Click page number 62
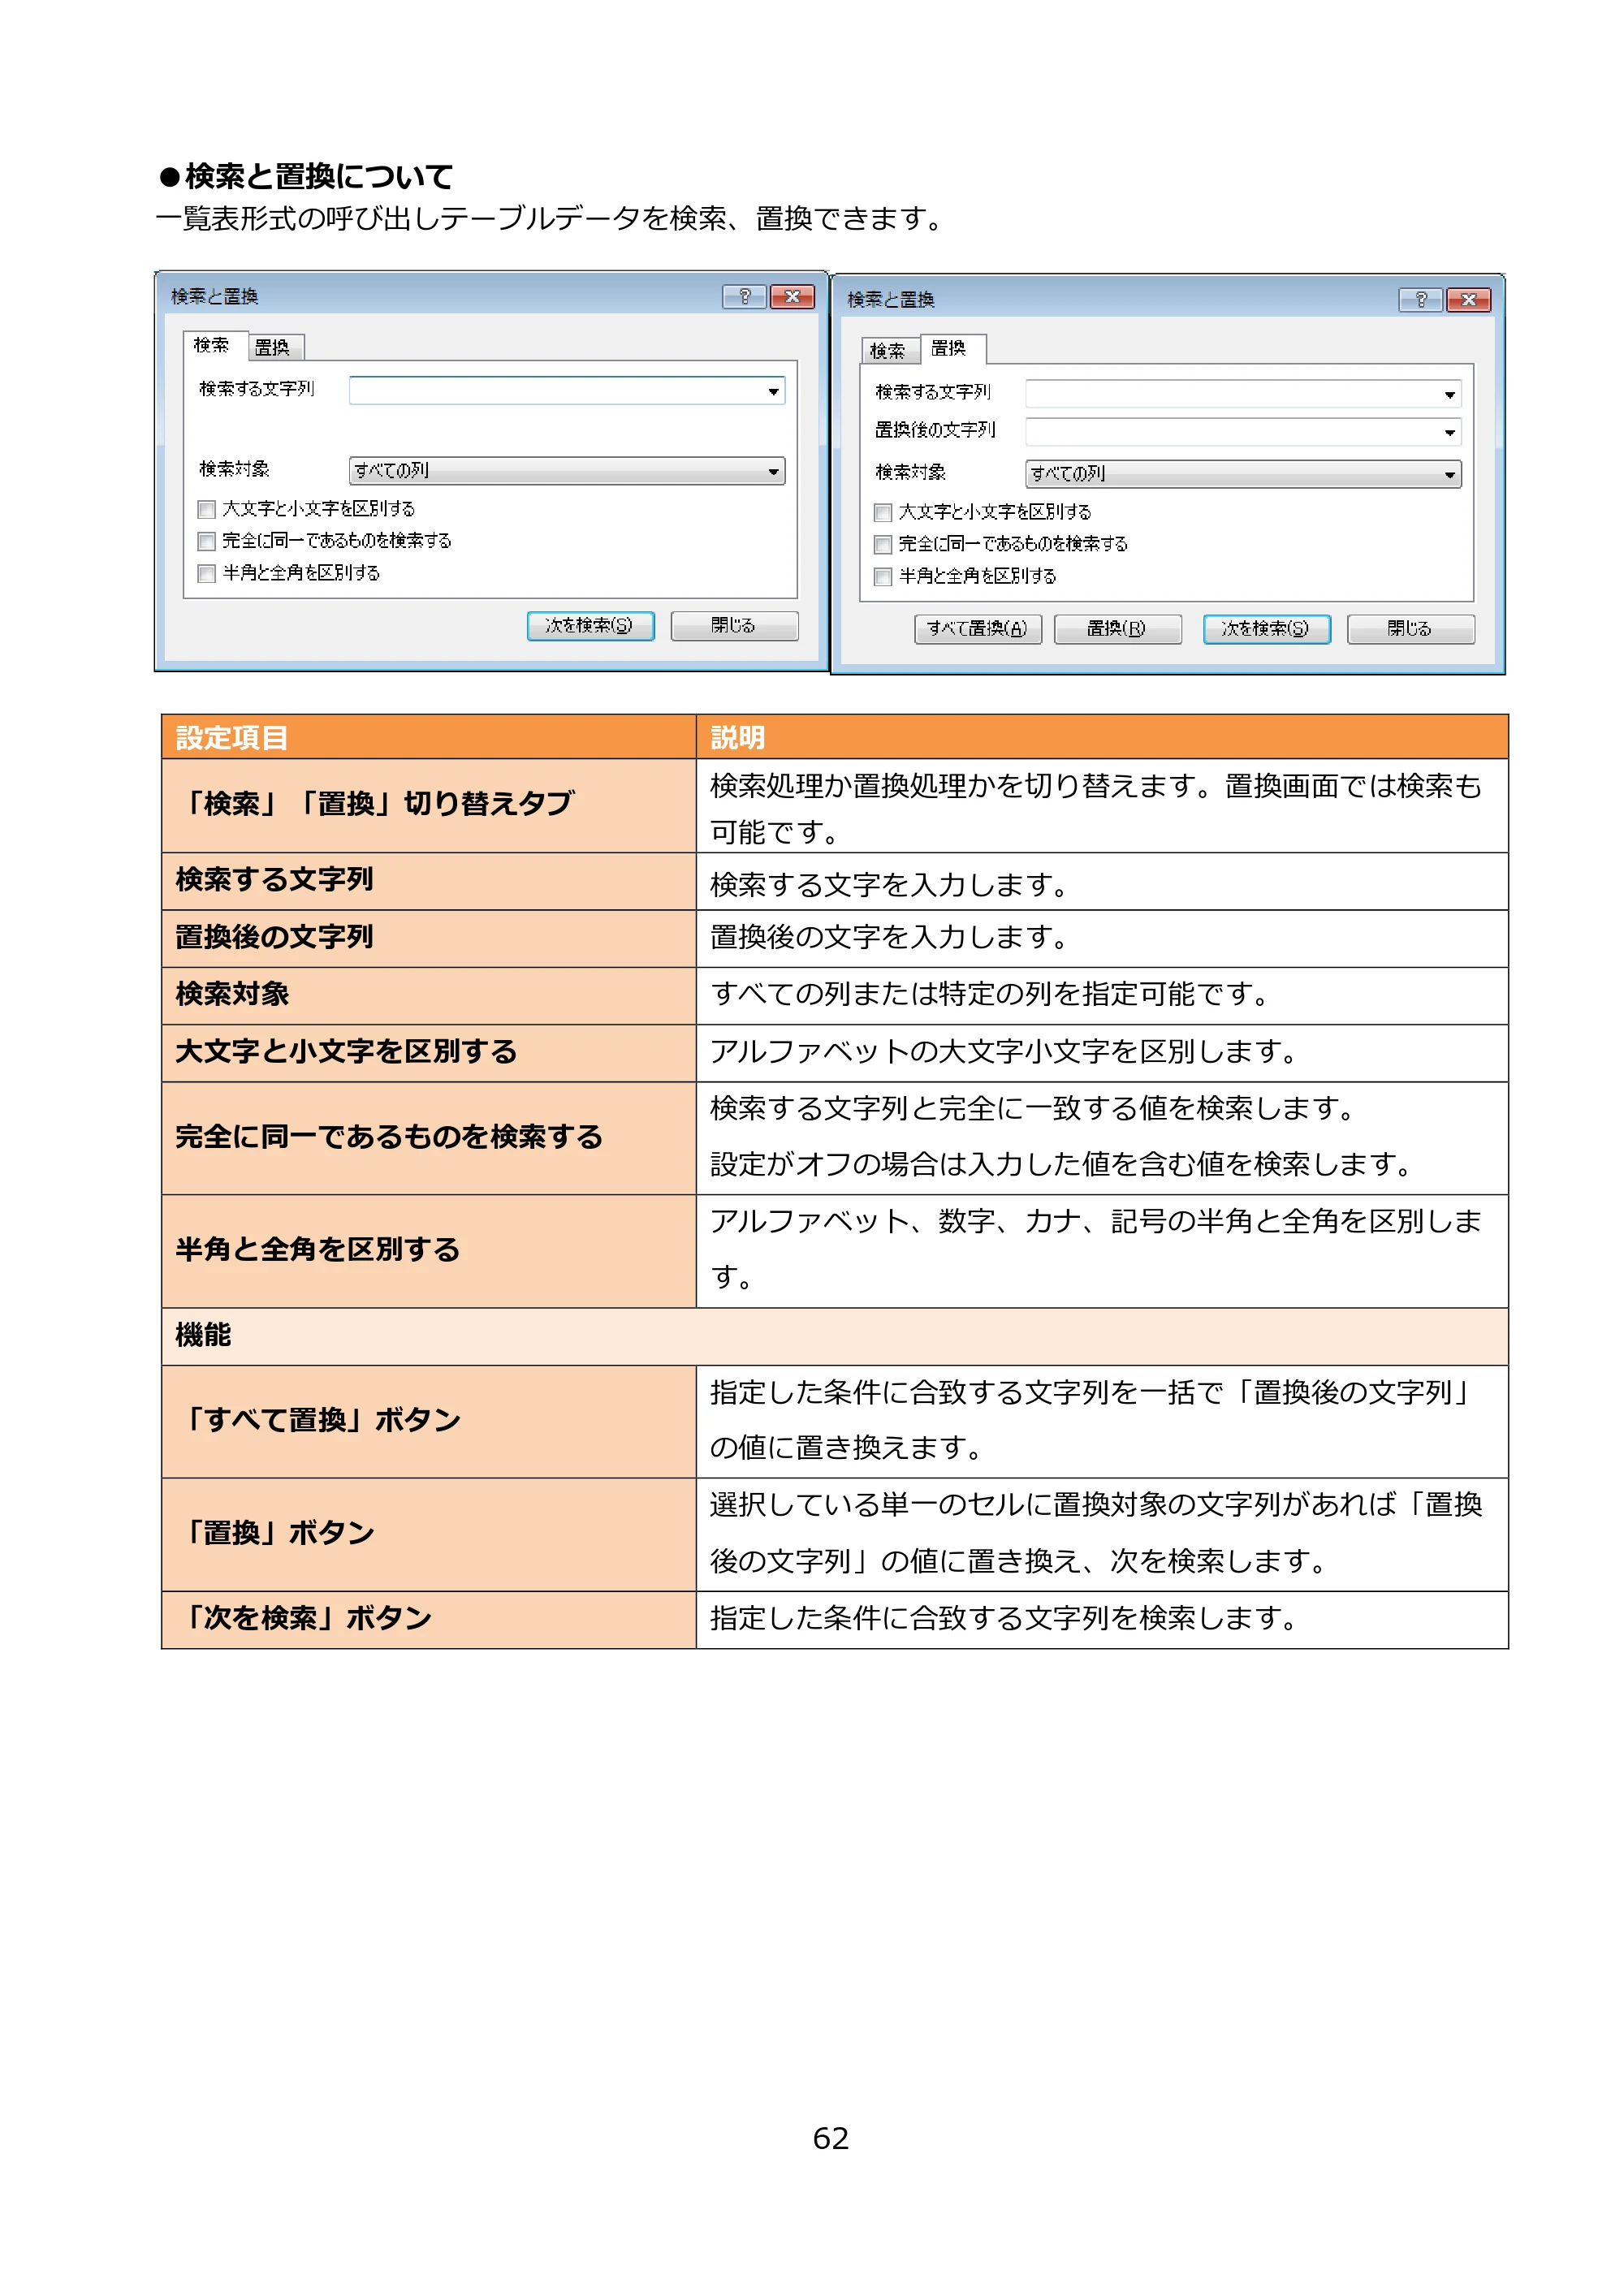Image resolution: width=1624 pixels, height=2296 pixels. (x=831, y=2138)
